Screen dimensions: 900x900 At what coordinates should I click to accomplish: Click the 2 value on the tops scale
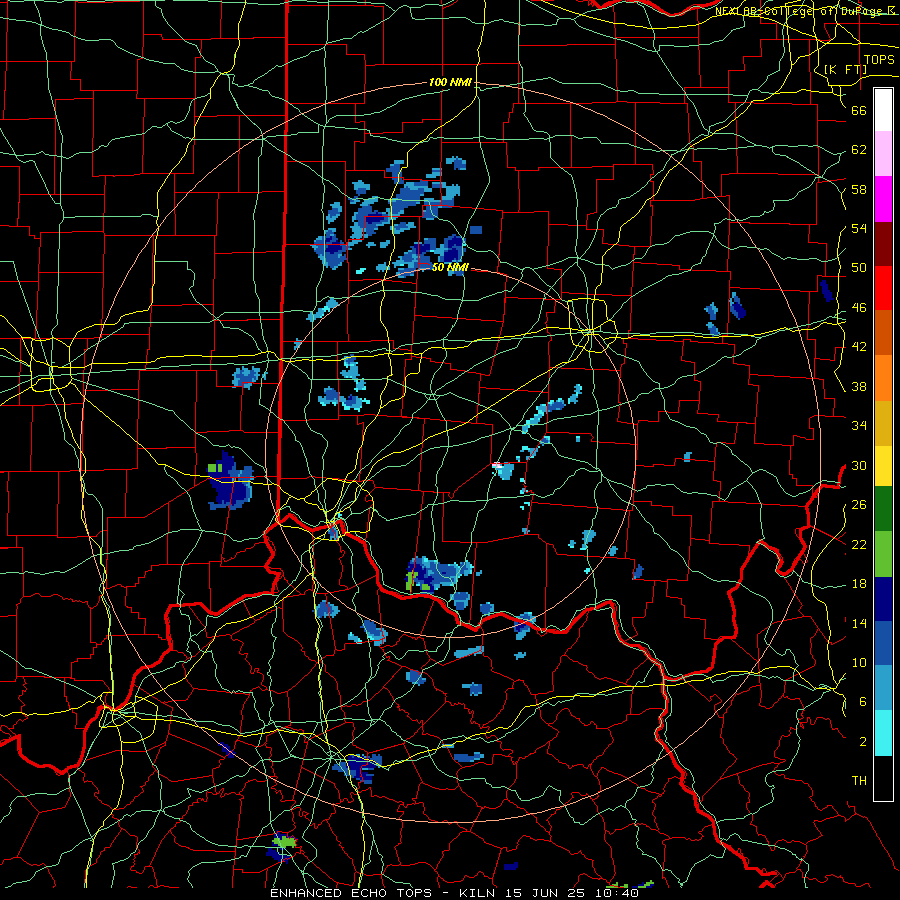(863, 742)
